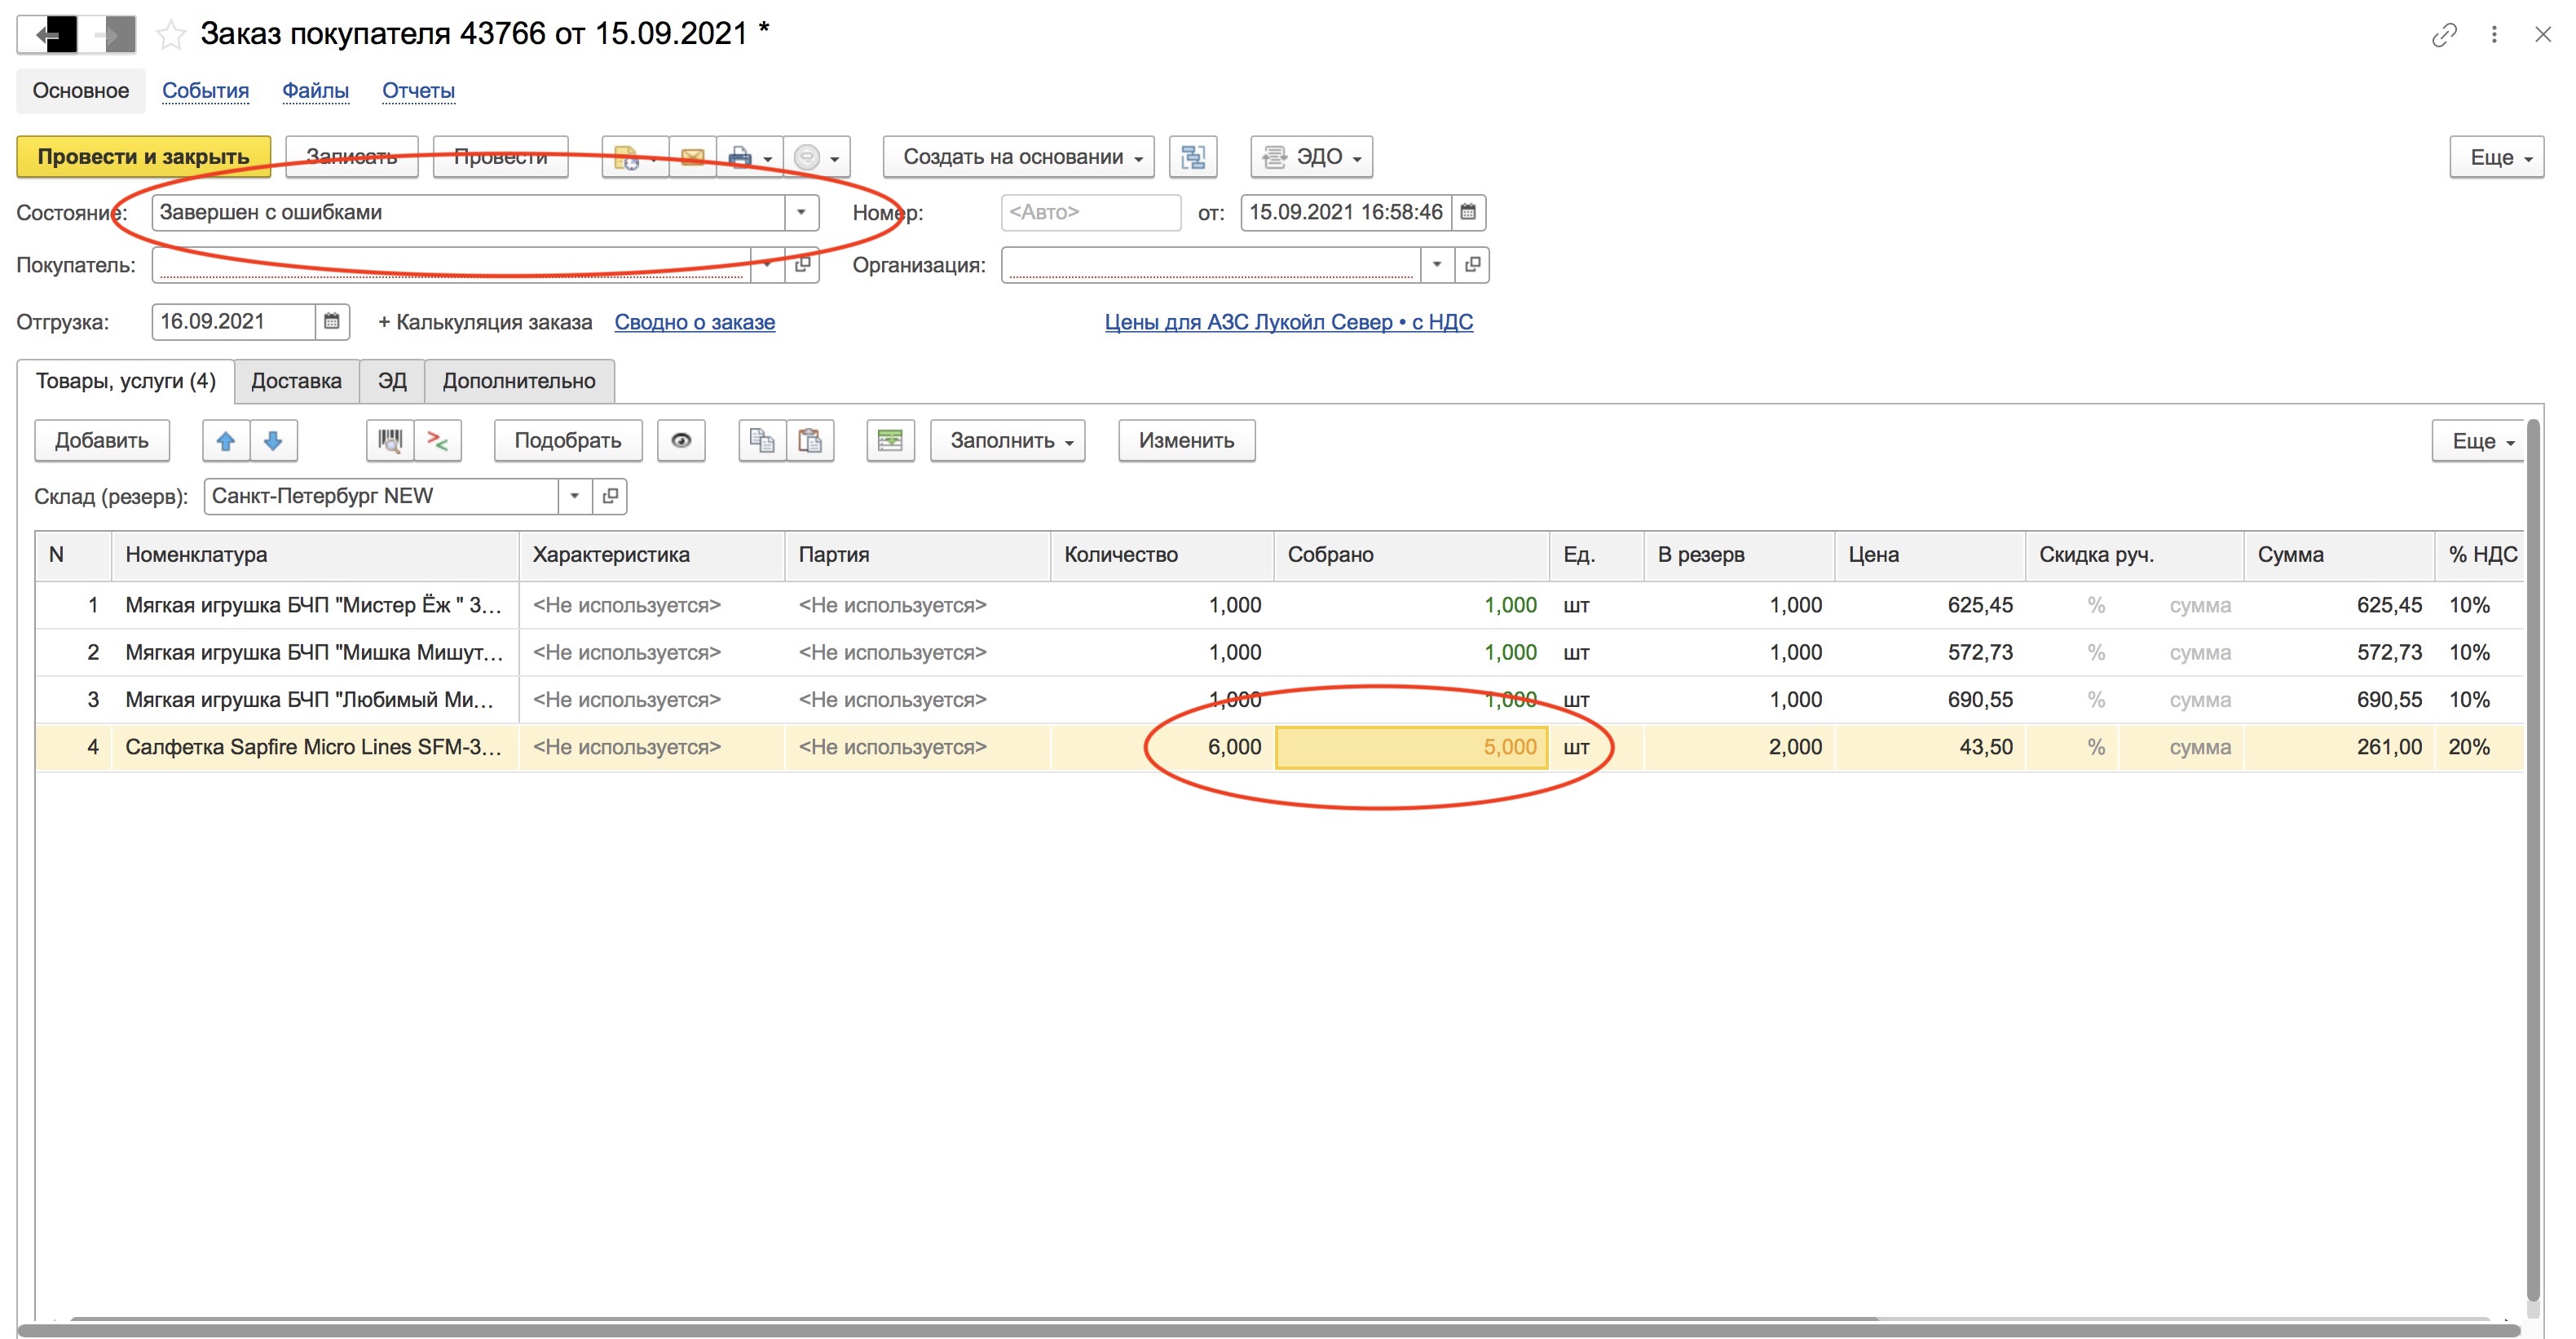Open the Дополнительно tab
The height and width of the screenshot is (1339, 2576).
[519, 381]
